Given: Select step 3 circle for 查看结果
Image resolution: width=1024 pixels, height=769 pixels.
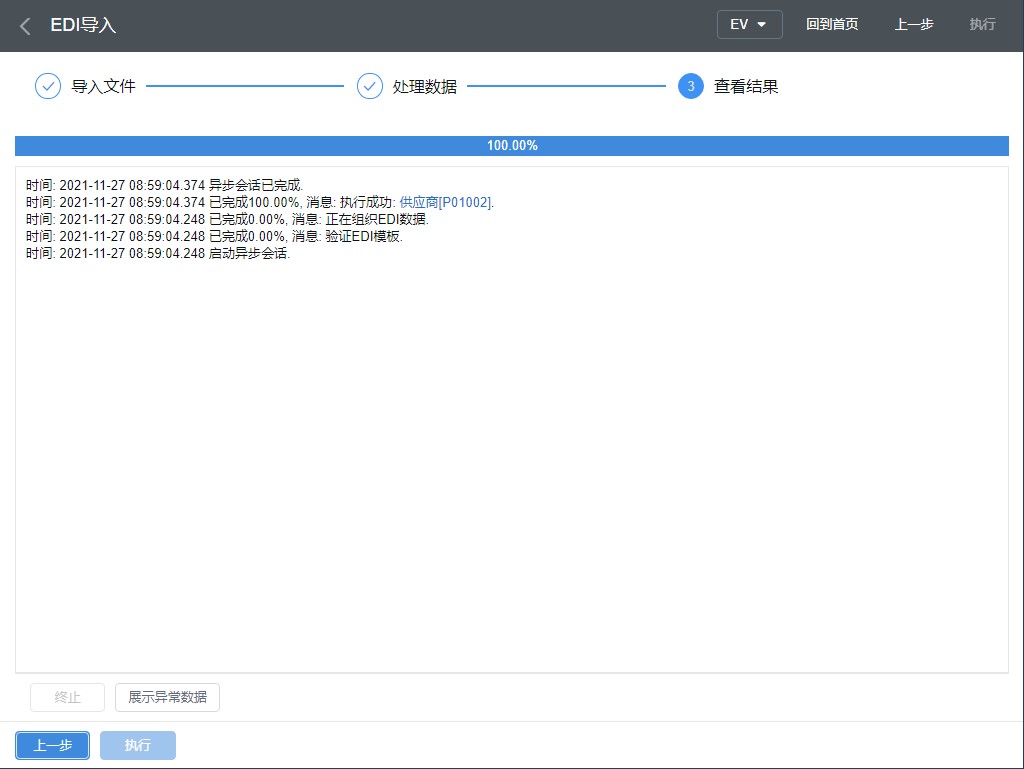Looking at the screenshot, I should 691,86.
